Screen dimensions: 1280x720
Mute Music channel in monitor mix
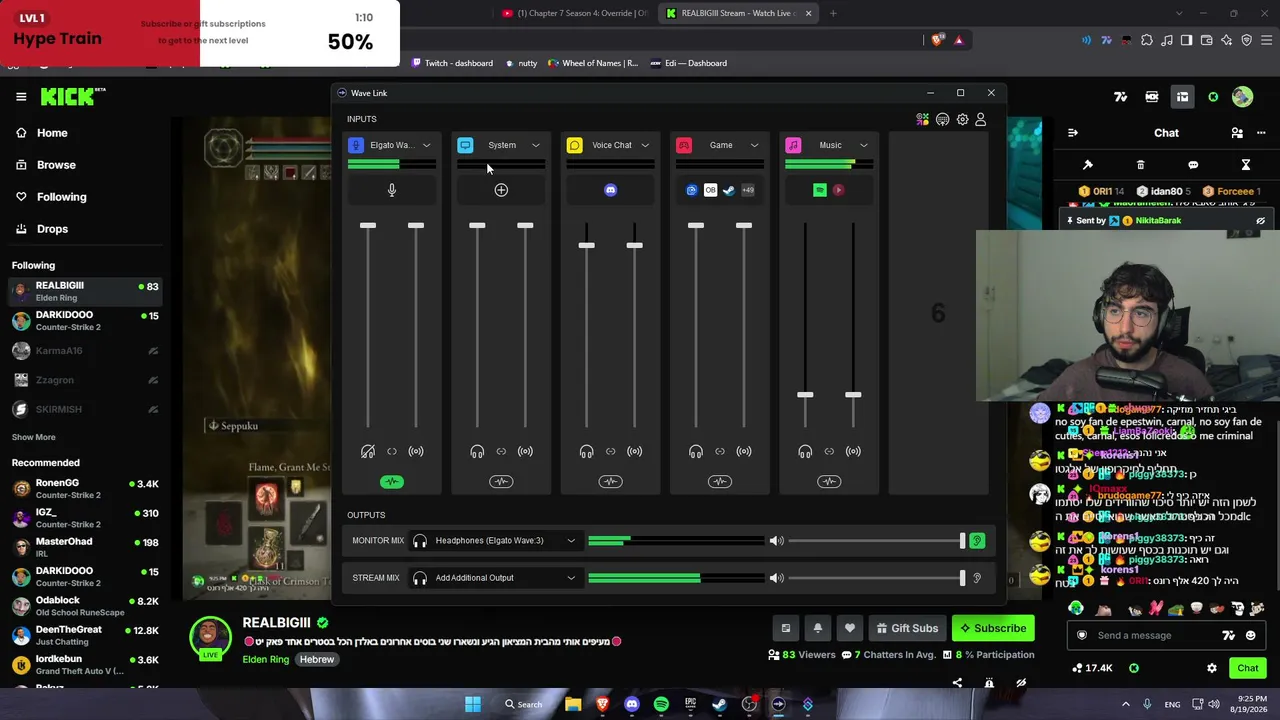pyautogui.click(x=805, y=452)
